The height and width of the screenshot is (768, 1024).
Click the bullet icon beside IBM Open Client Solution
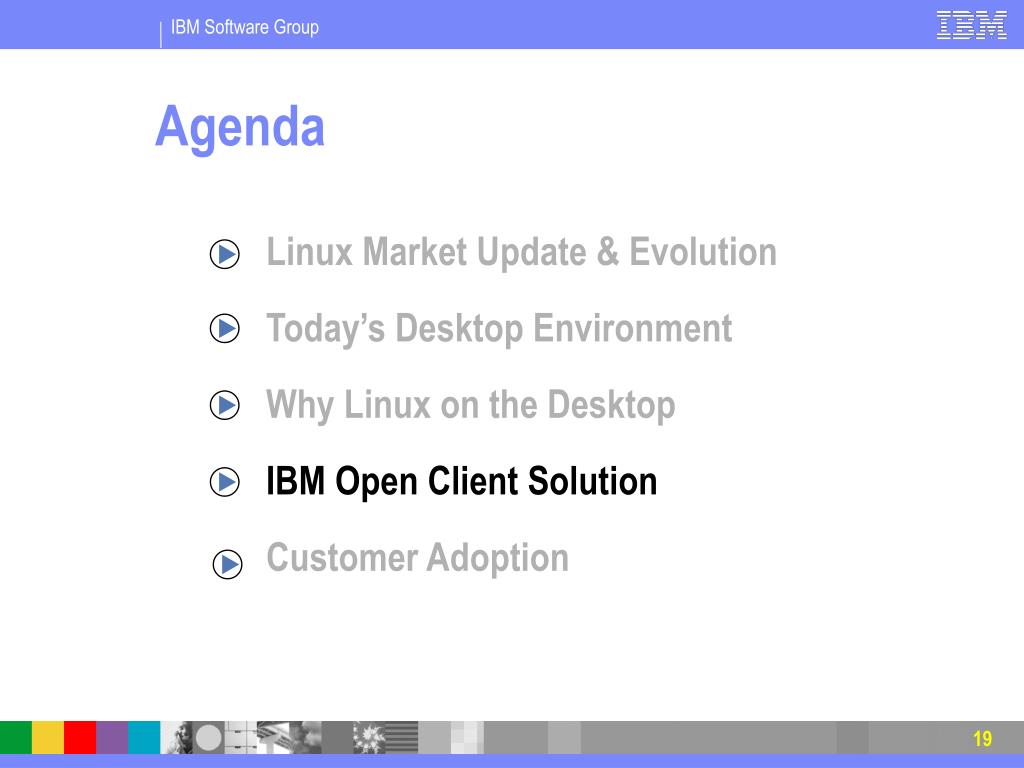click(225, 482)
